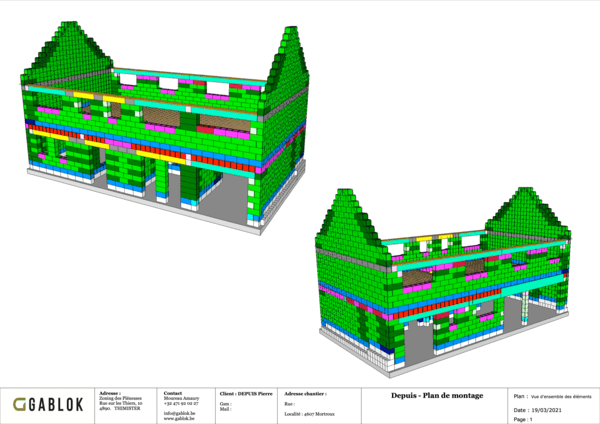Click the 'Client : DEPUIS Pierre' field

click(x=246, y=395)
